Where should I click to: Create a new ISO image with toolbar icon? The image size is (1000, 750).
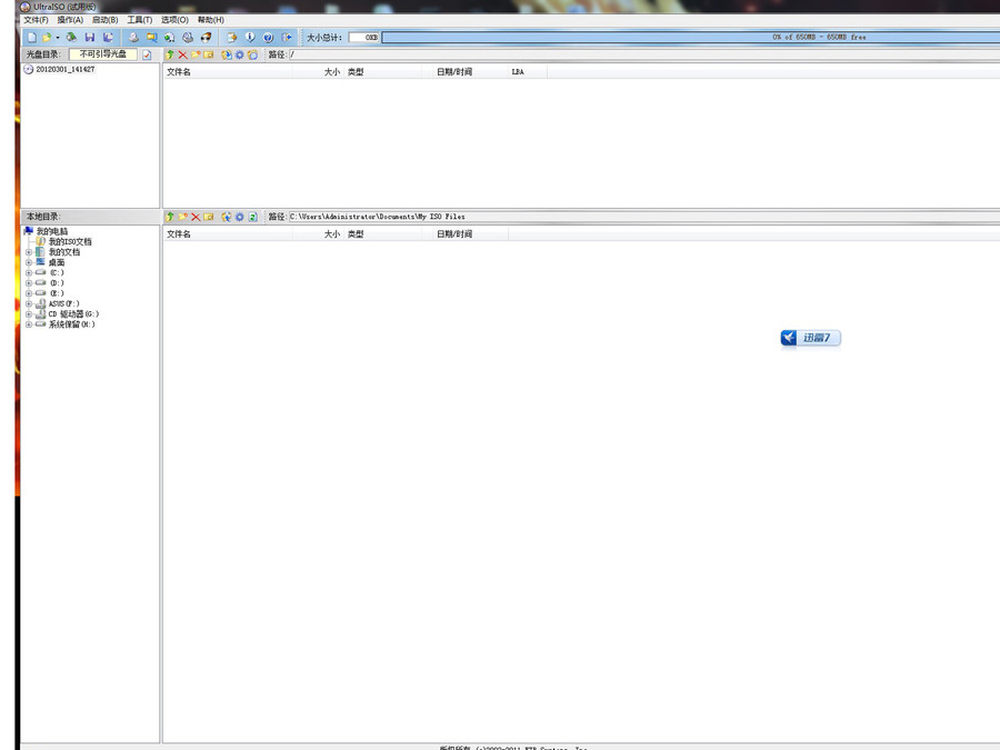[31, 38]
